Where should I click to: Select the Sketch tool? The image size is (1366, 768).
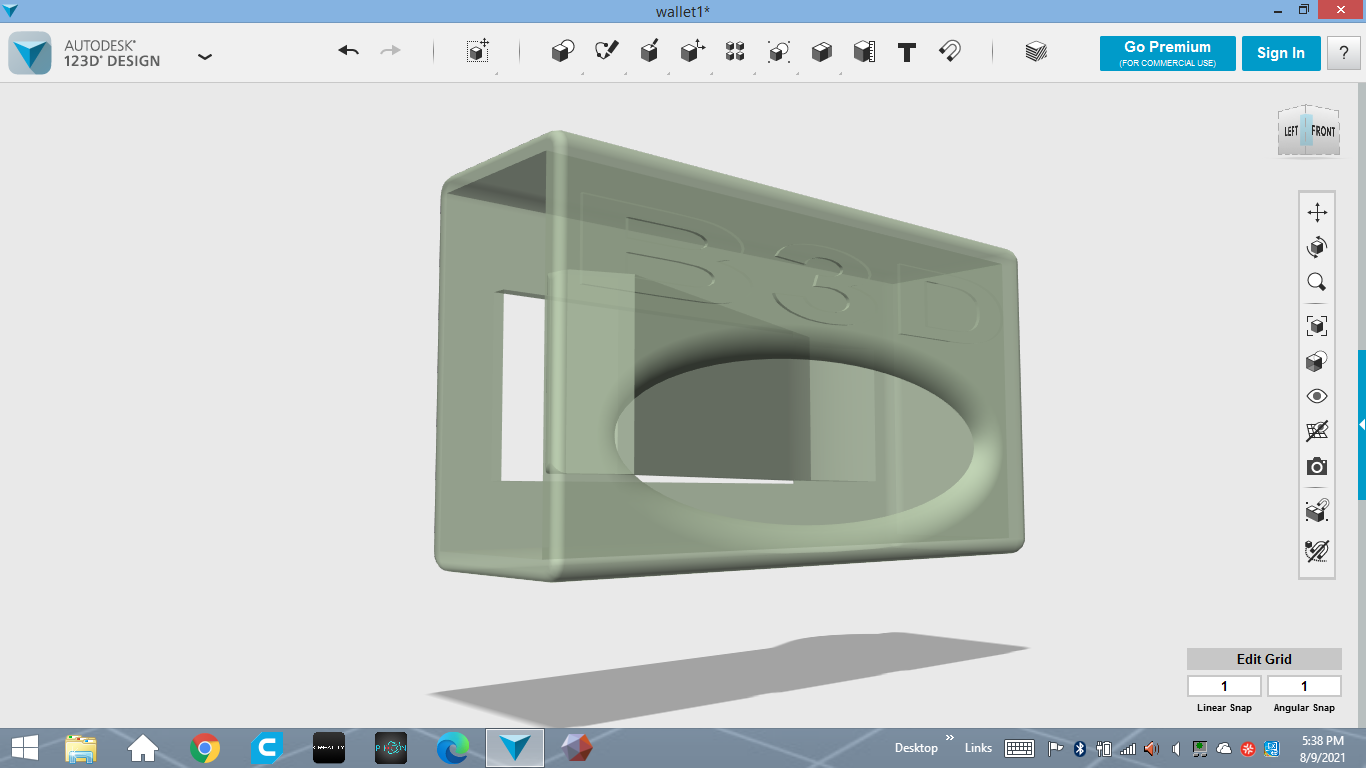(607, 52)
